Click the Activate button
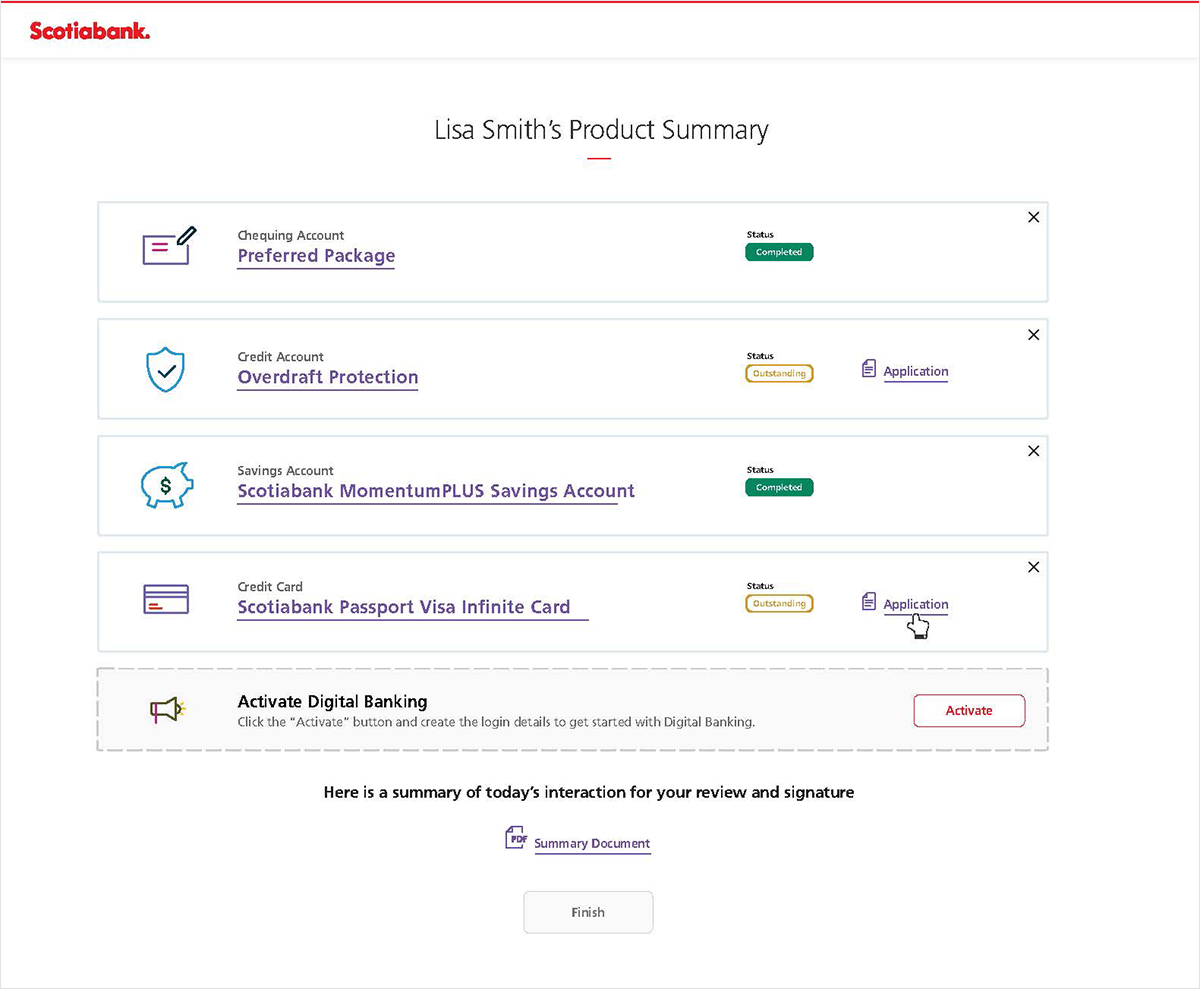Image resolution: width=1200 pixels, height=989 pixels. pos(969,710)
